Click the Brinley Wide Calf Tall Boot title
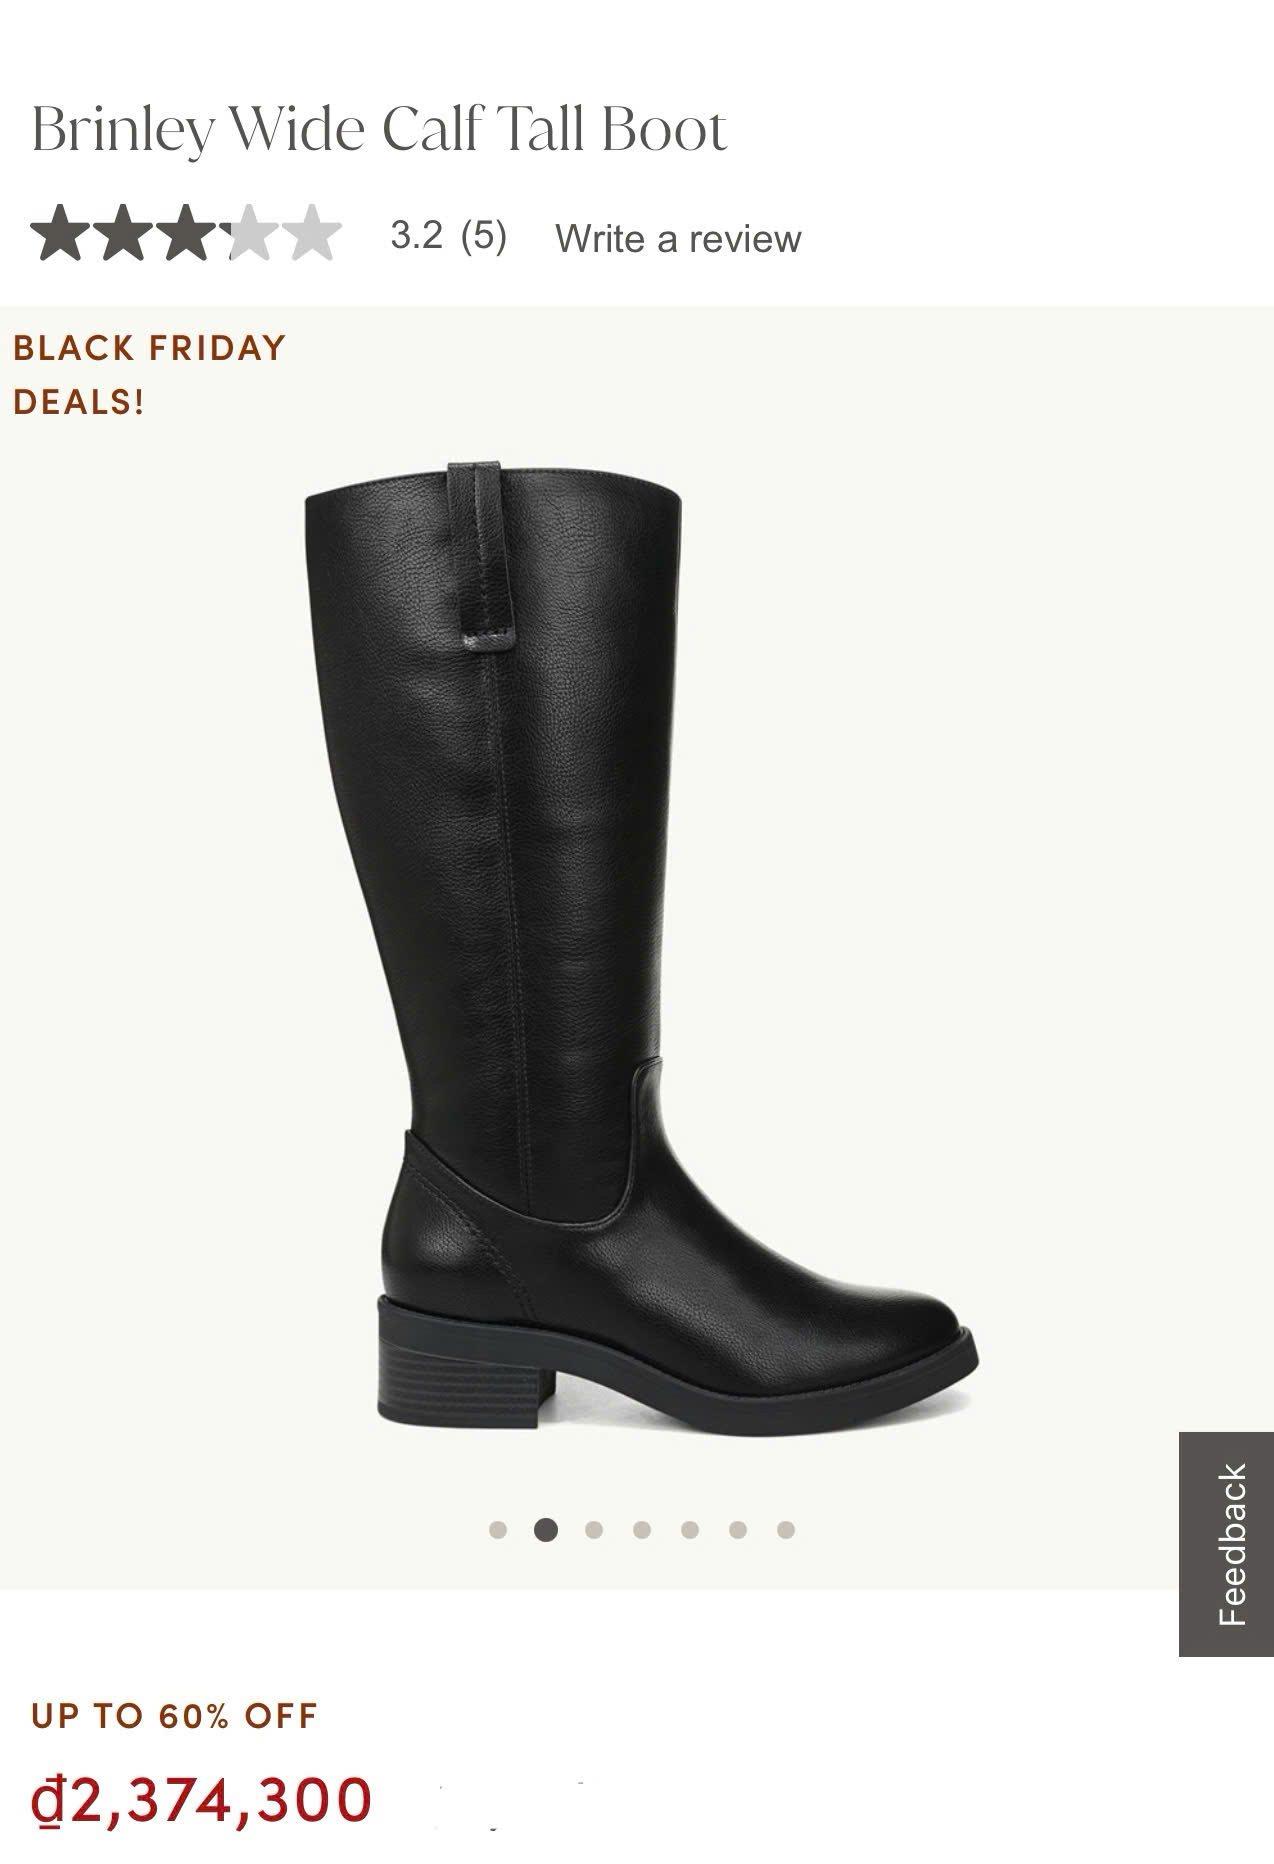The width and height of the screenshot is (1274, 1864). coord(379,129)
